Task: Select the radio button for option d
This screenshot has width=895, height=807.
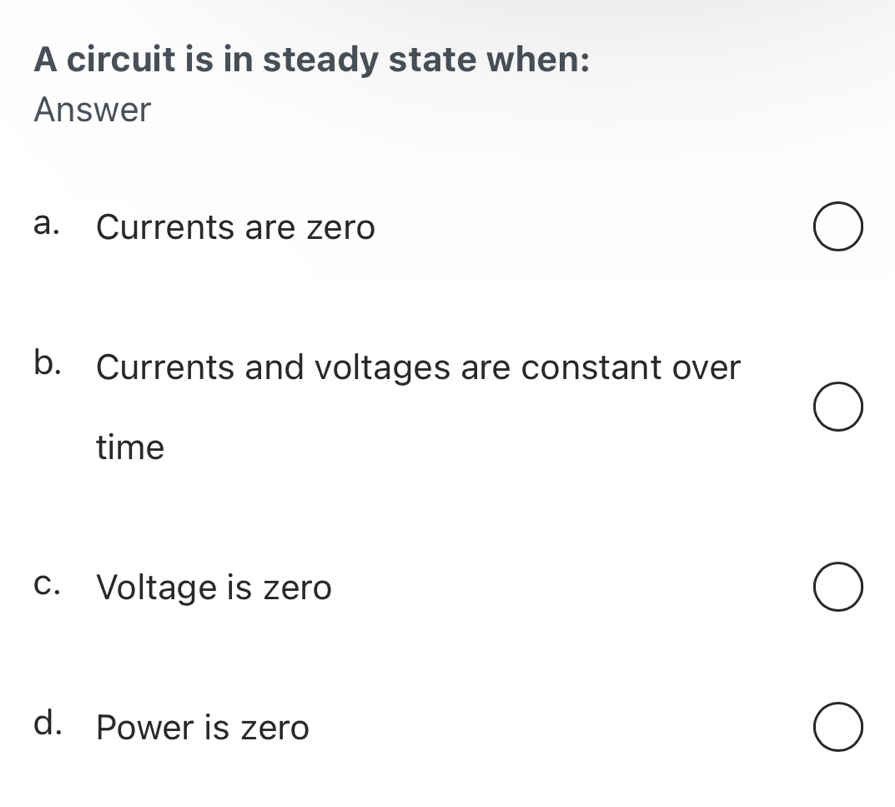Action: point(838,727)
